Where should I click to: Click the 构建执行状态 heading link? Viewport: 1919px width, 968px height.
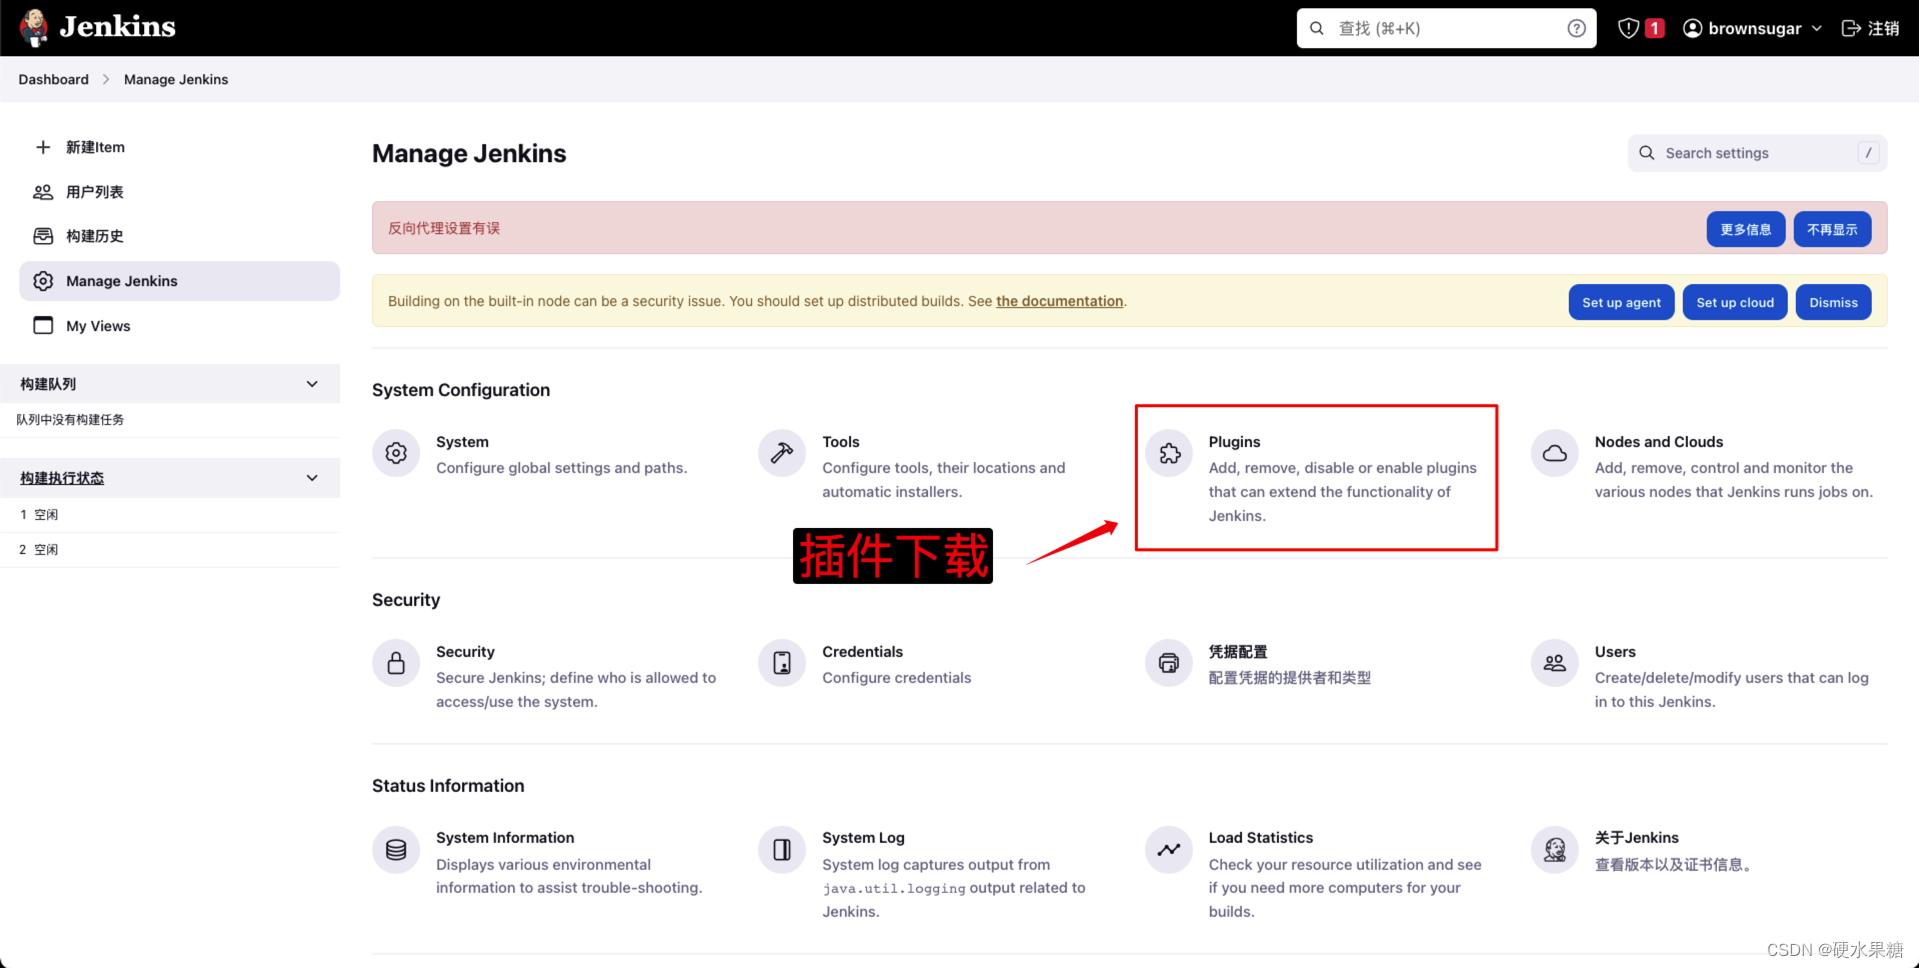pyautogui.click(x=62, y=478)
